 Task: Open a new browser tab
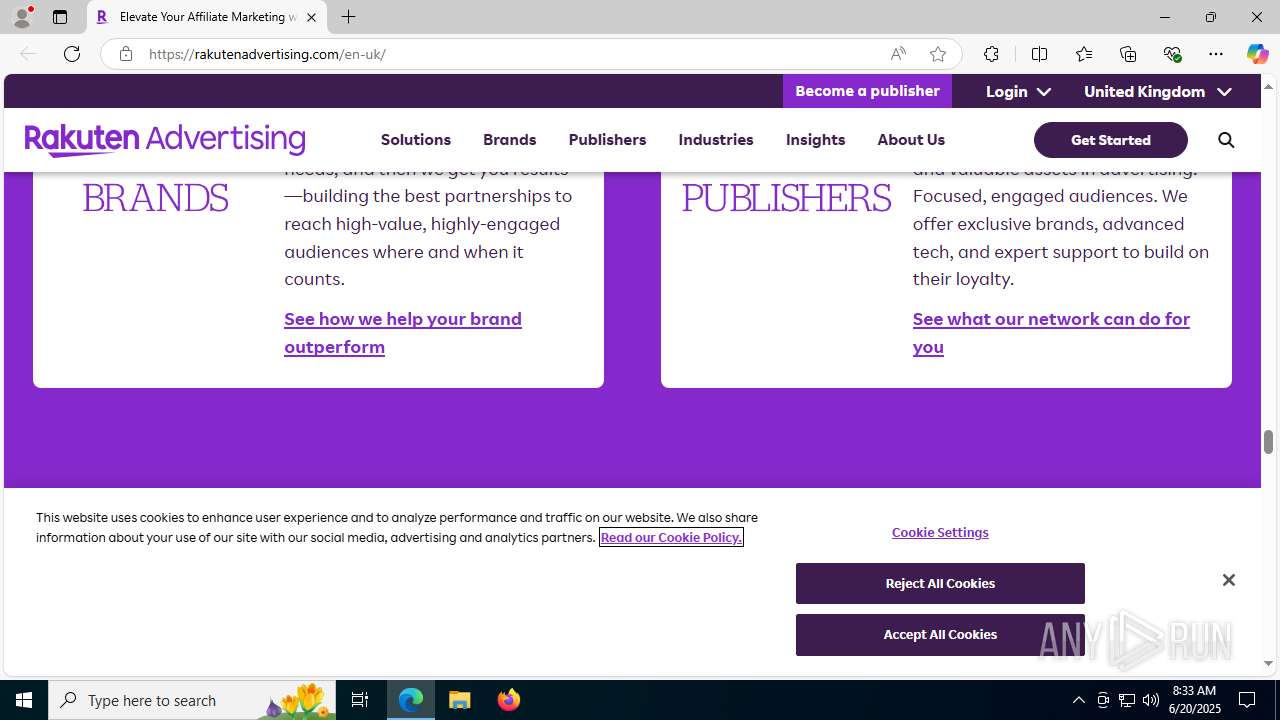[348, 17]
